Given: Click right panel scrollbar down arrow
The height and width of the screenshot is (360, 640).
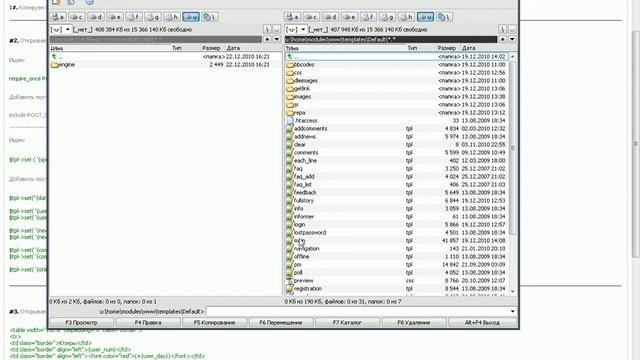Looking at the screenshot, I should [513, 291].
